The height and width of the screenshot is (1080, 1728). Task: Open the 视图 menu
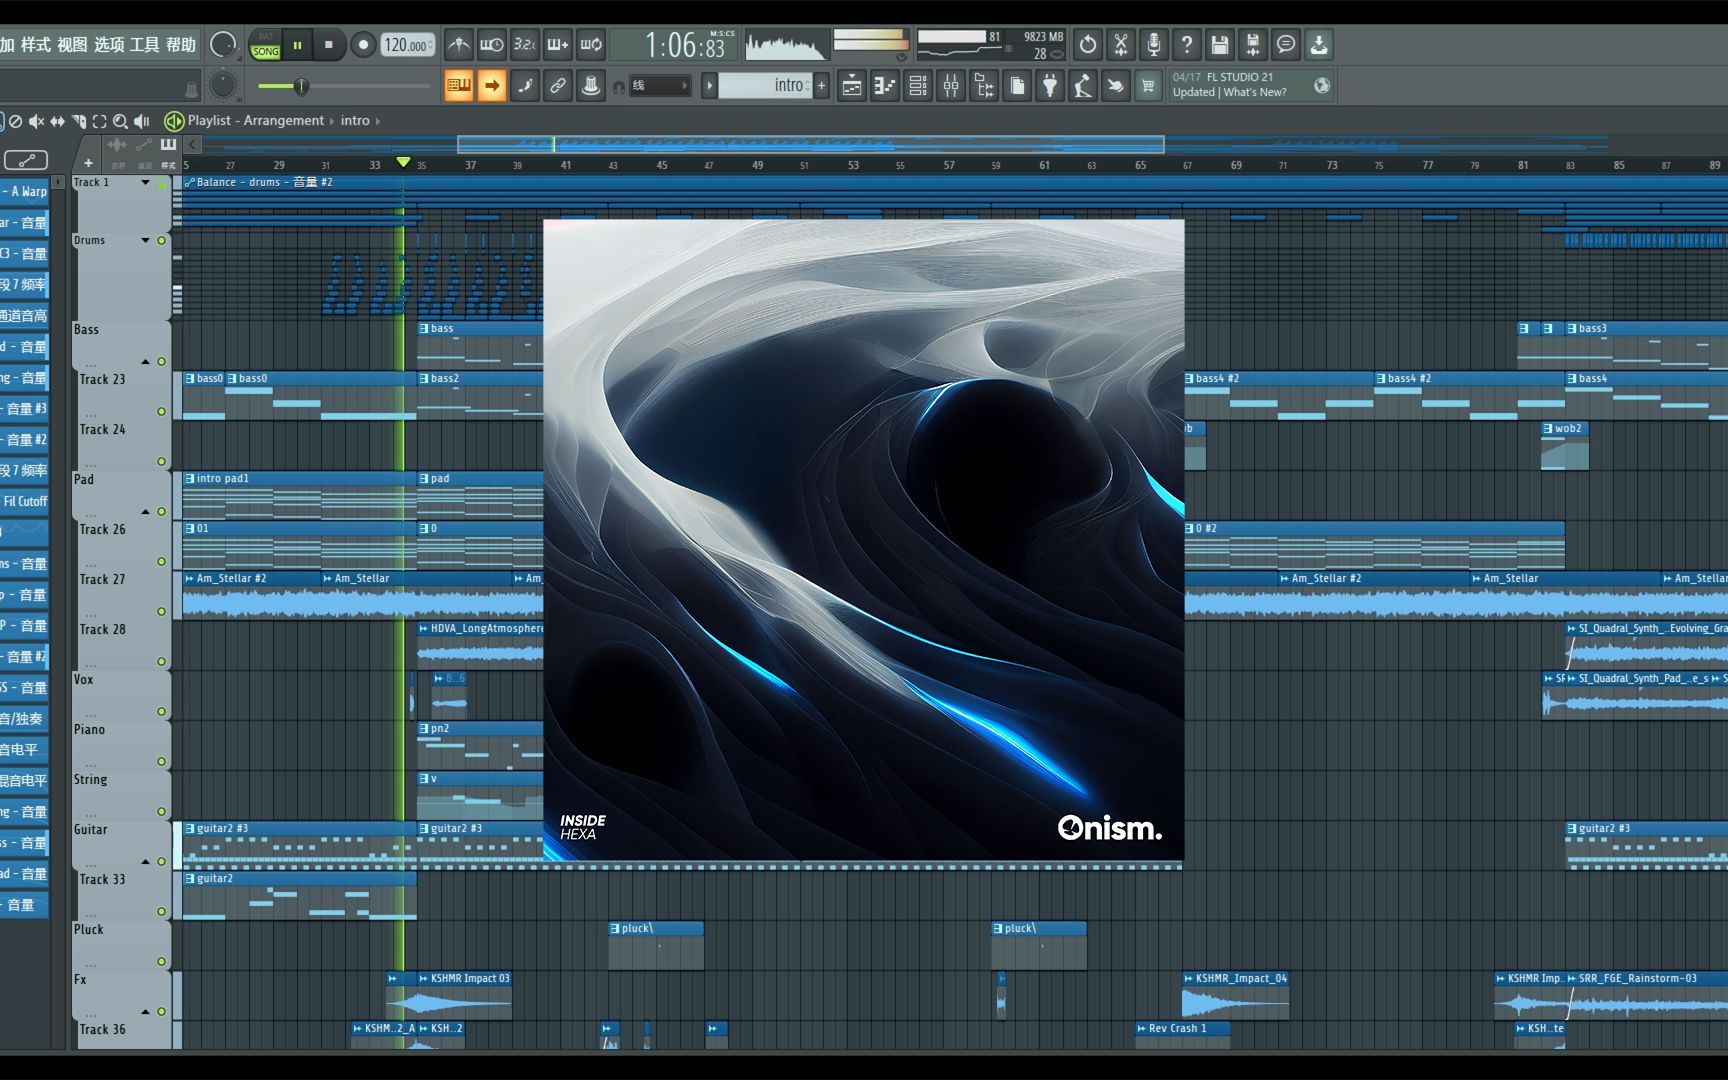point(72,45)
